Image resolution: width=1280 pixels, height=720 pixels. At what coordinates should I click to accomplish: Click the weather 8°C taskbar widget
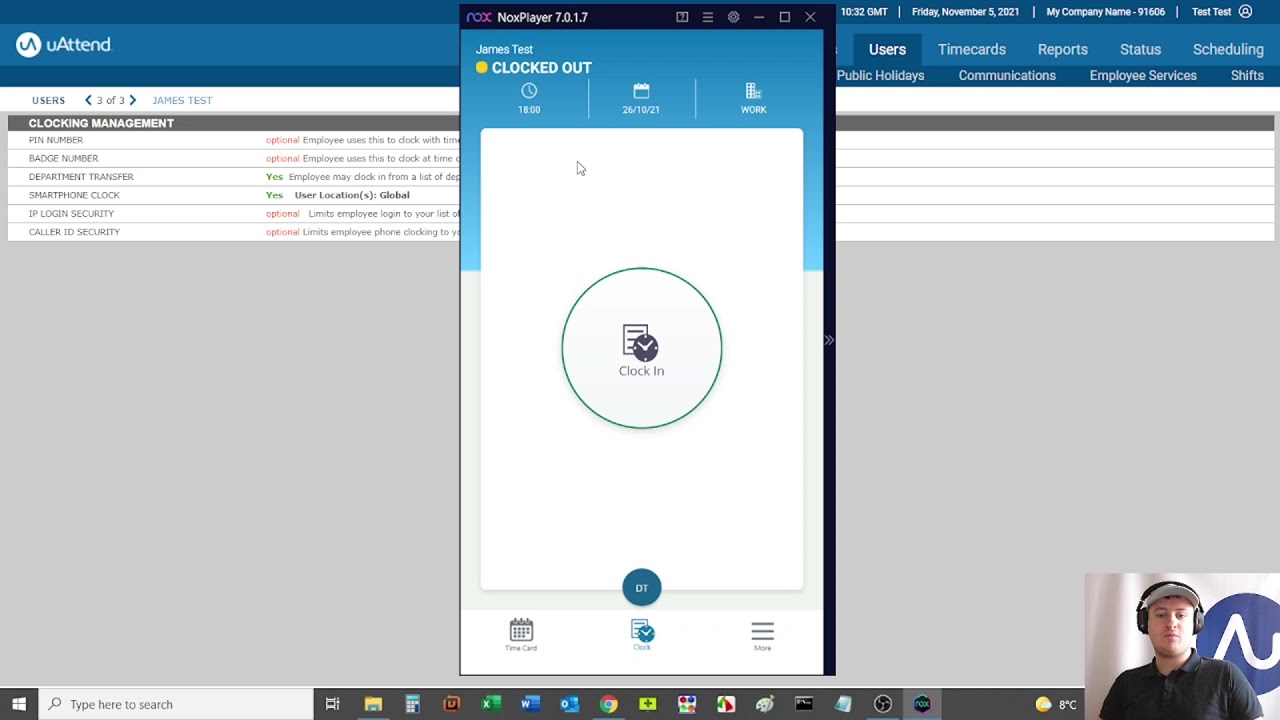tap(1056, 704)
